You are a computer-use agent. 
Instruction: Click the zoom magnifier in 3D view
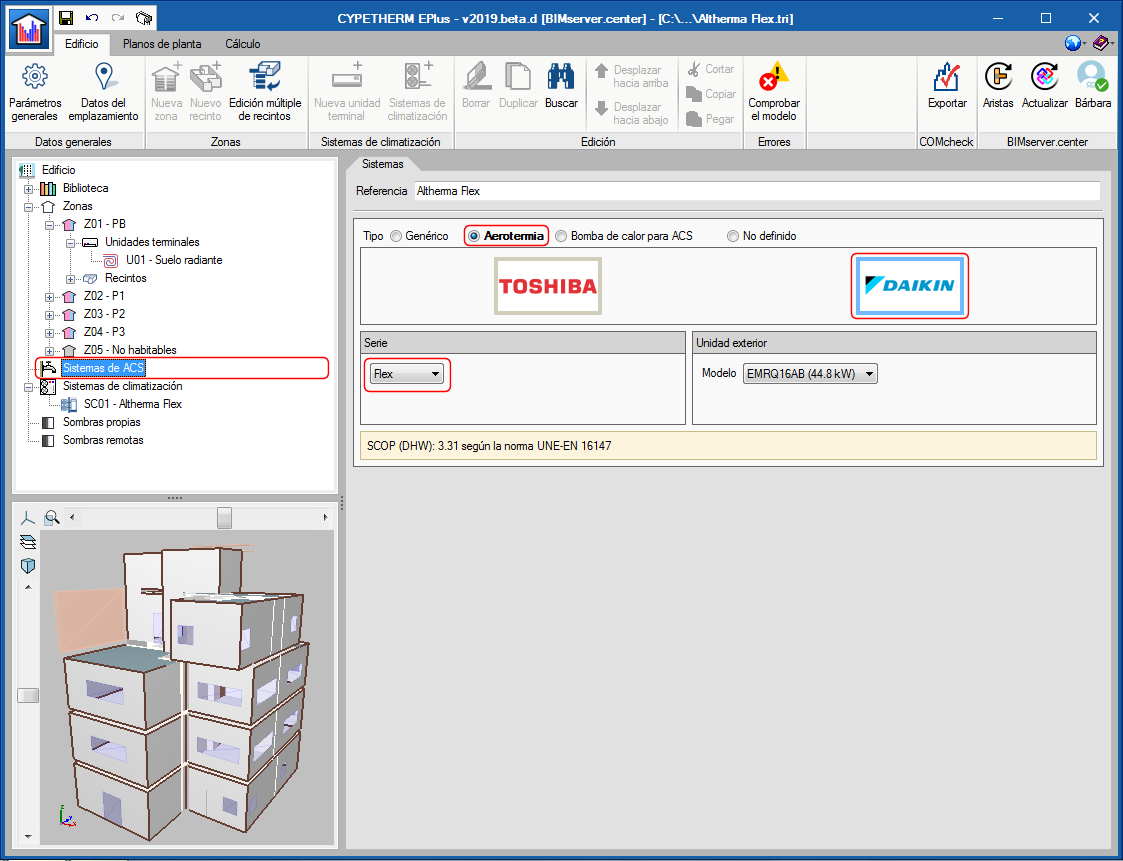[x=52, y=517]
